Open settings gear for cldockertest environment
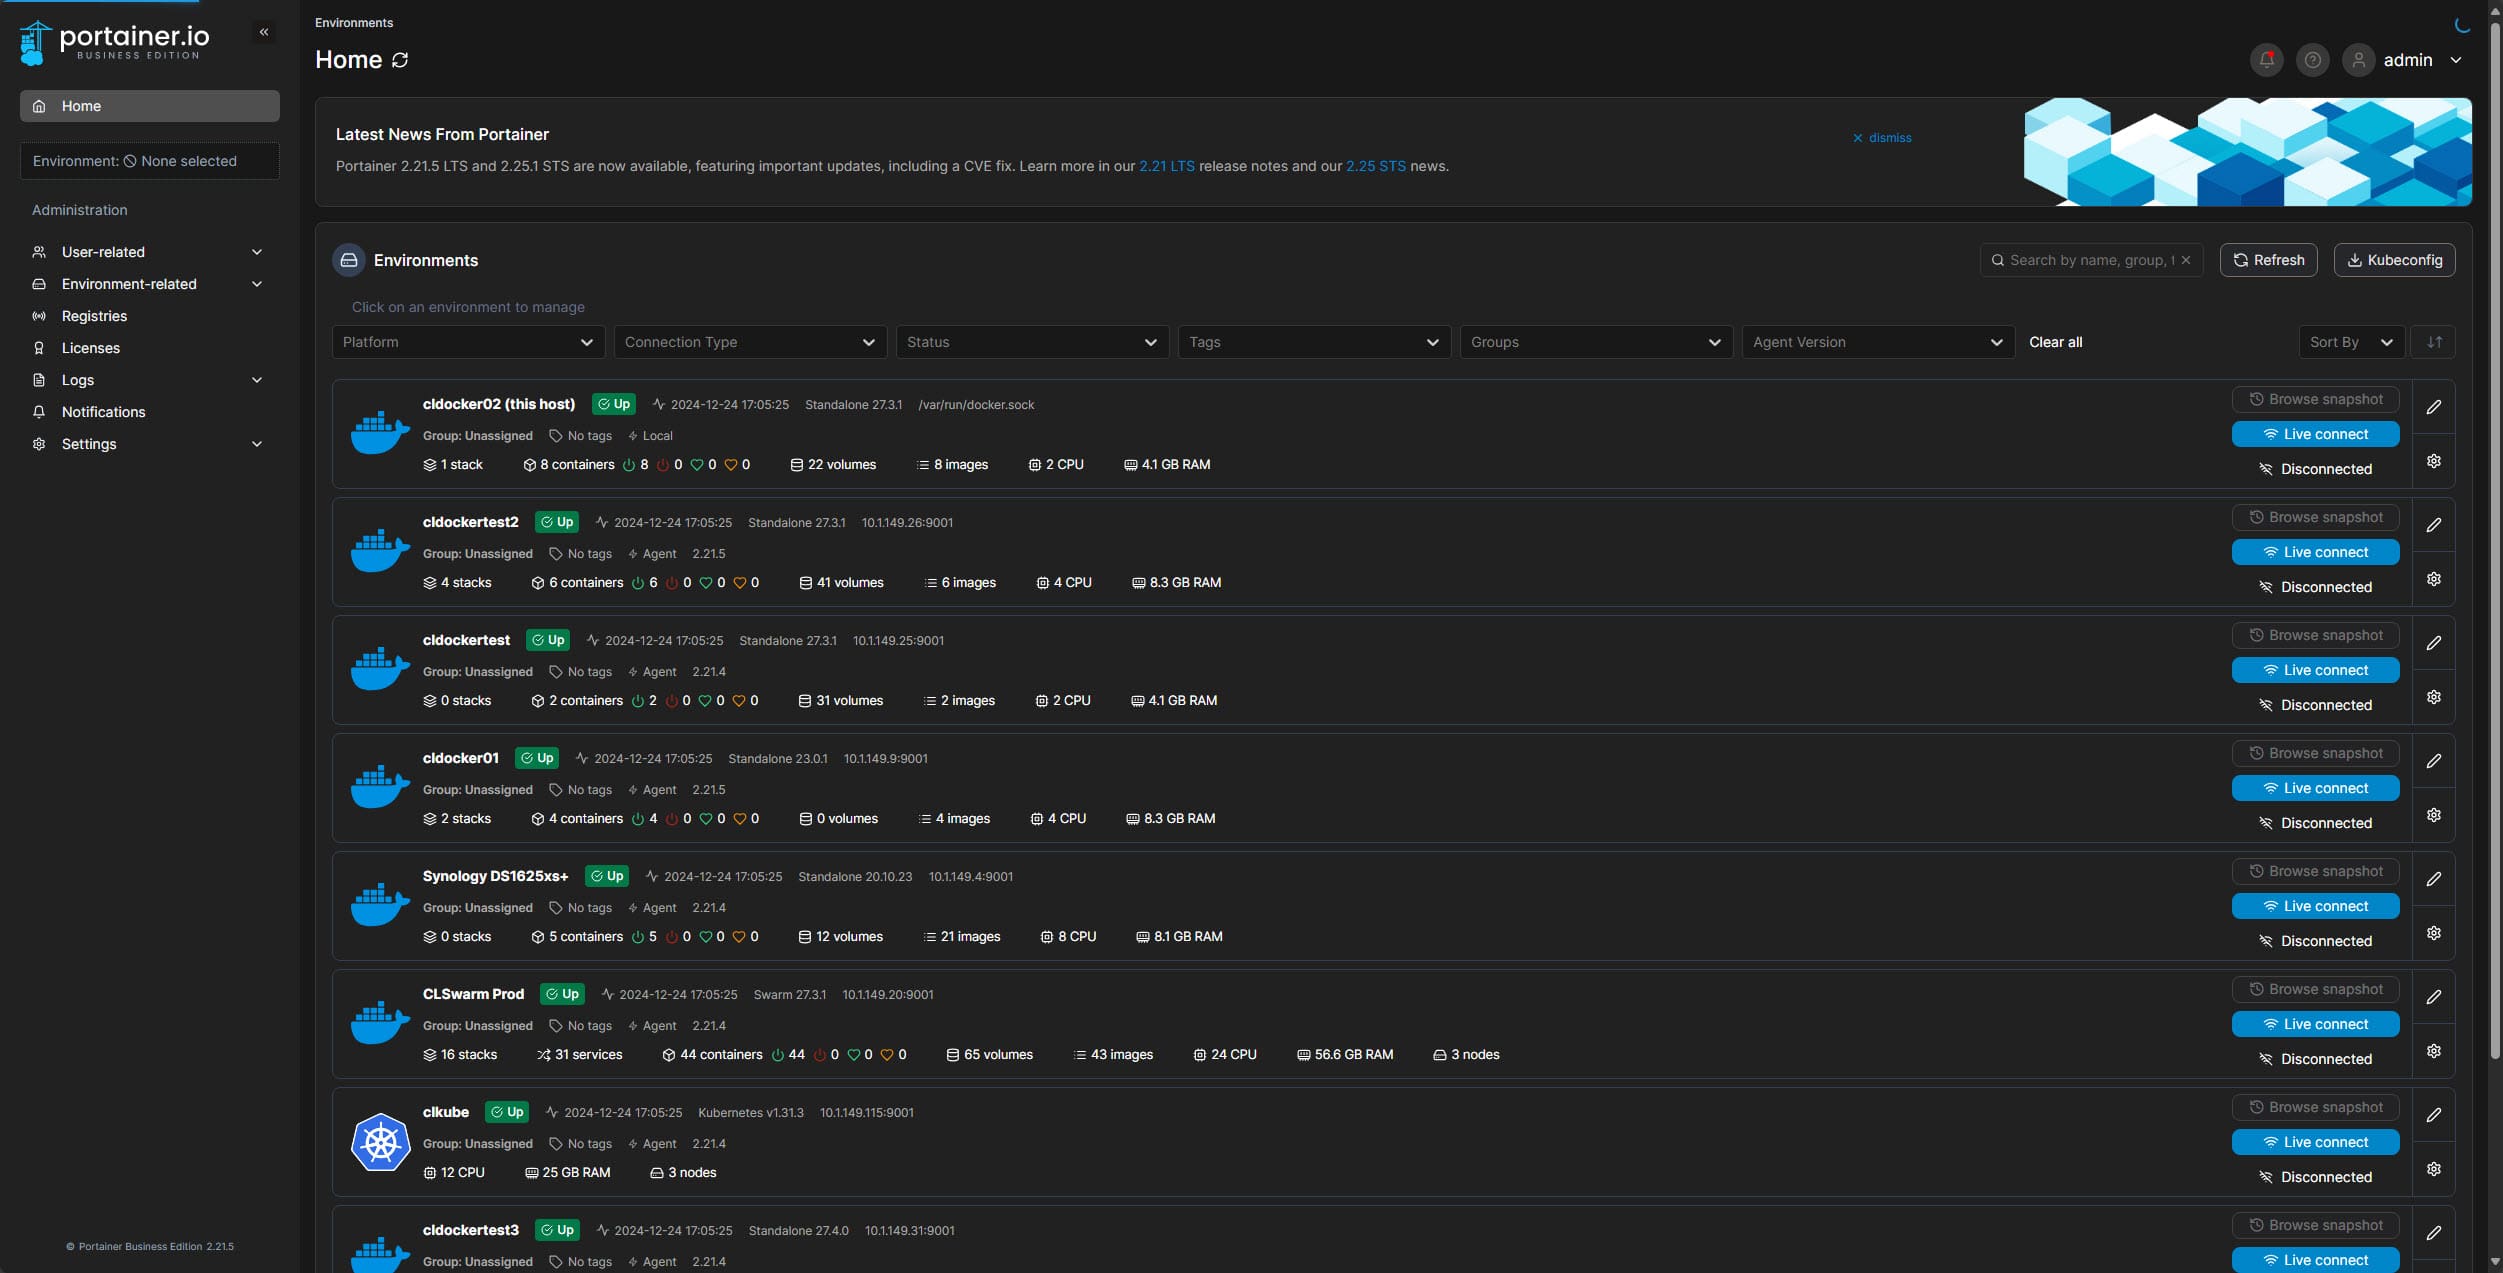The image size is (2503, 1273). click(x=2434, y=697)
